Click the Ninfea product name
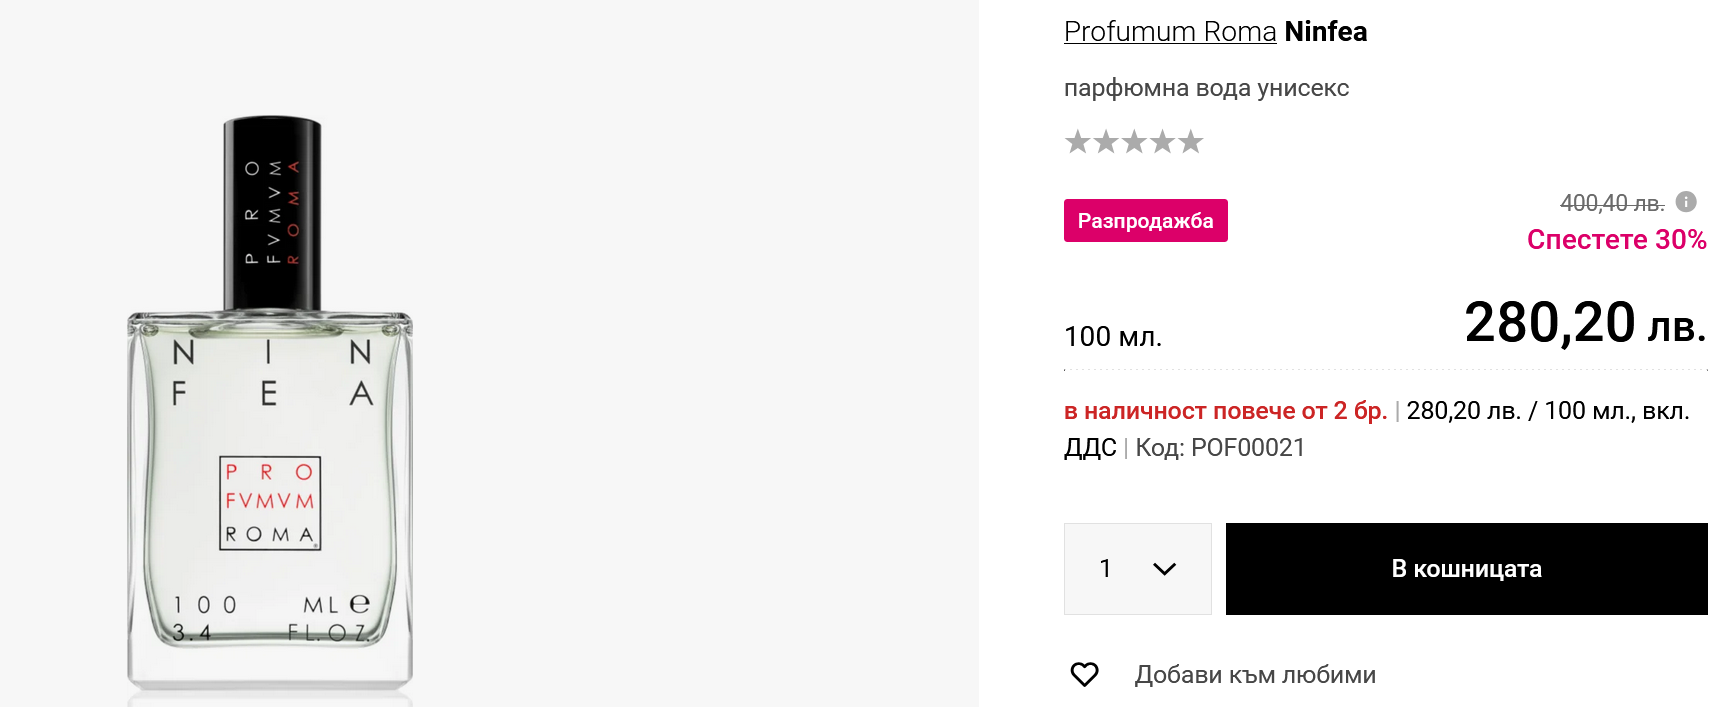The height and width of the screenshot is (707, 1725). pos(1325,32)
